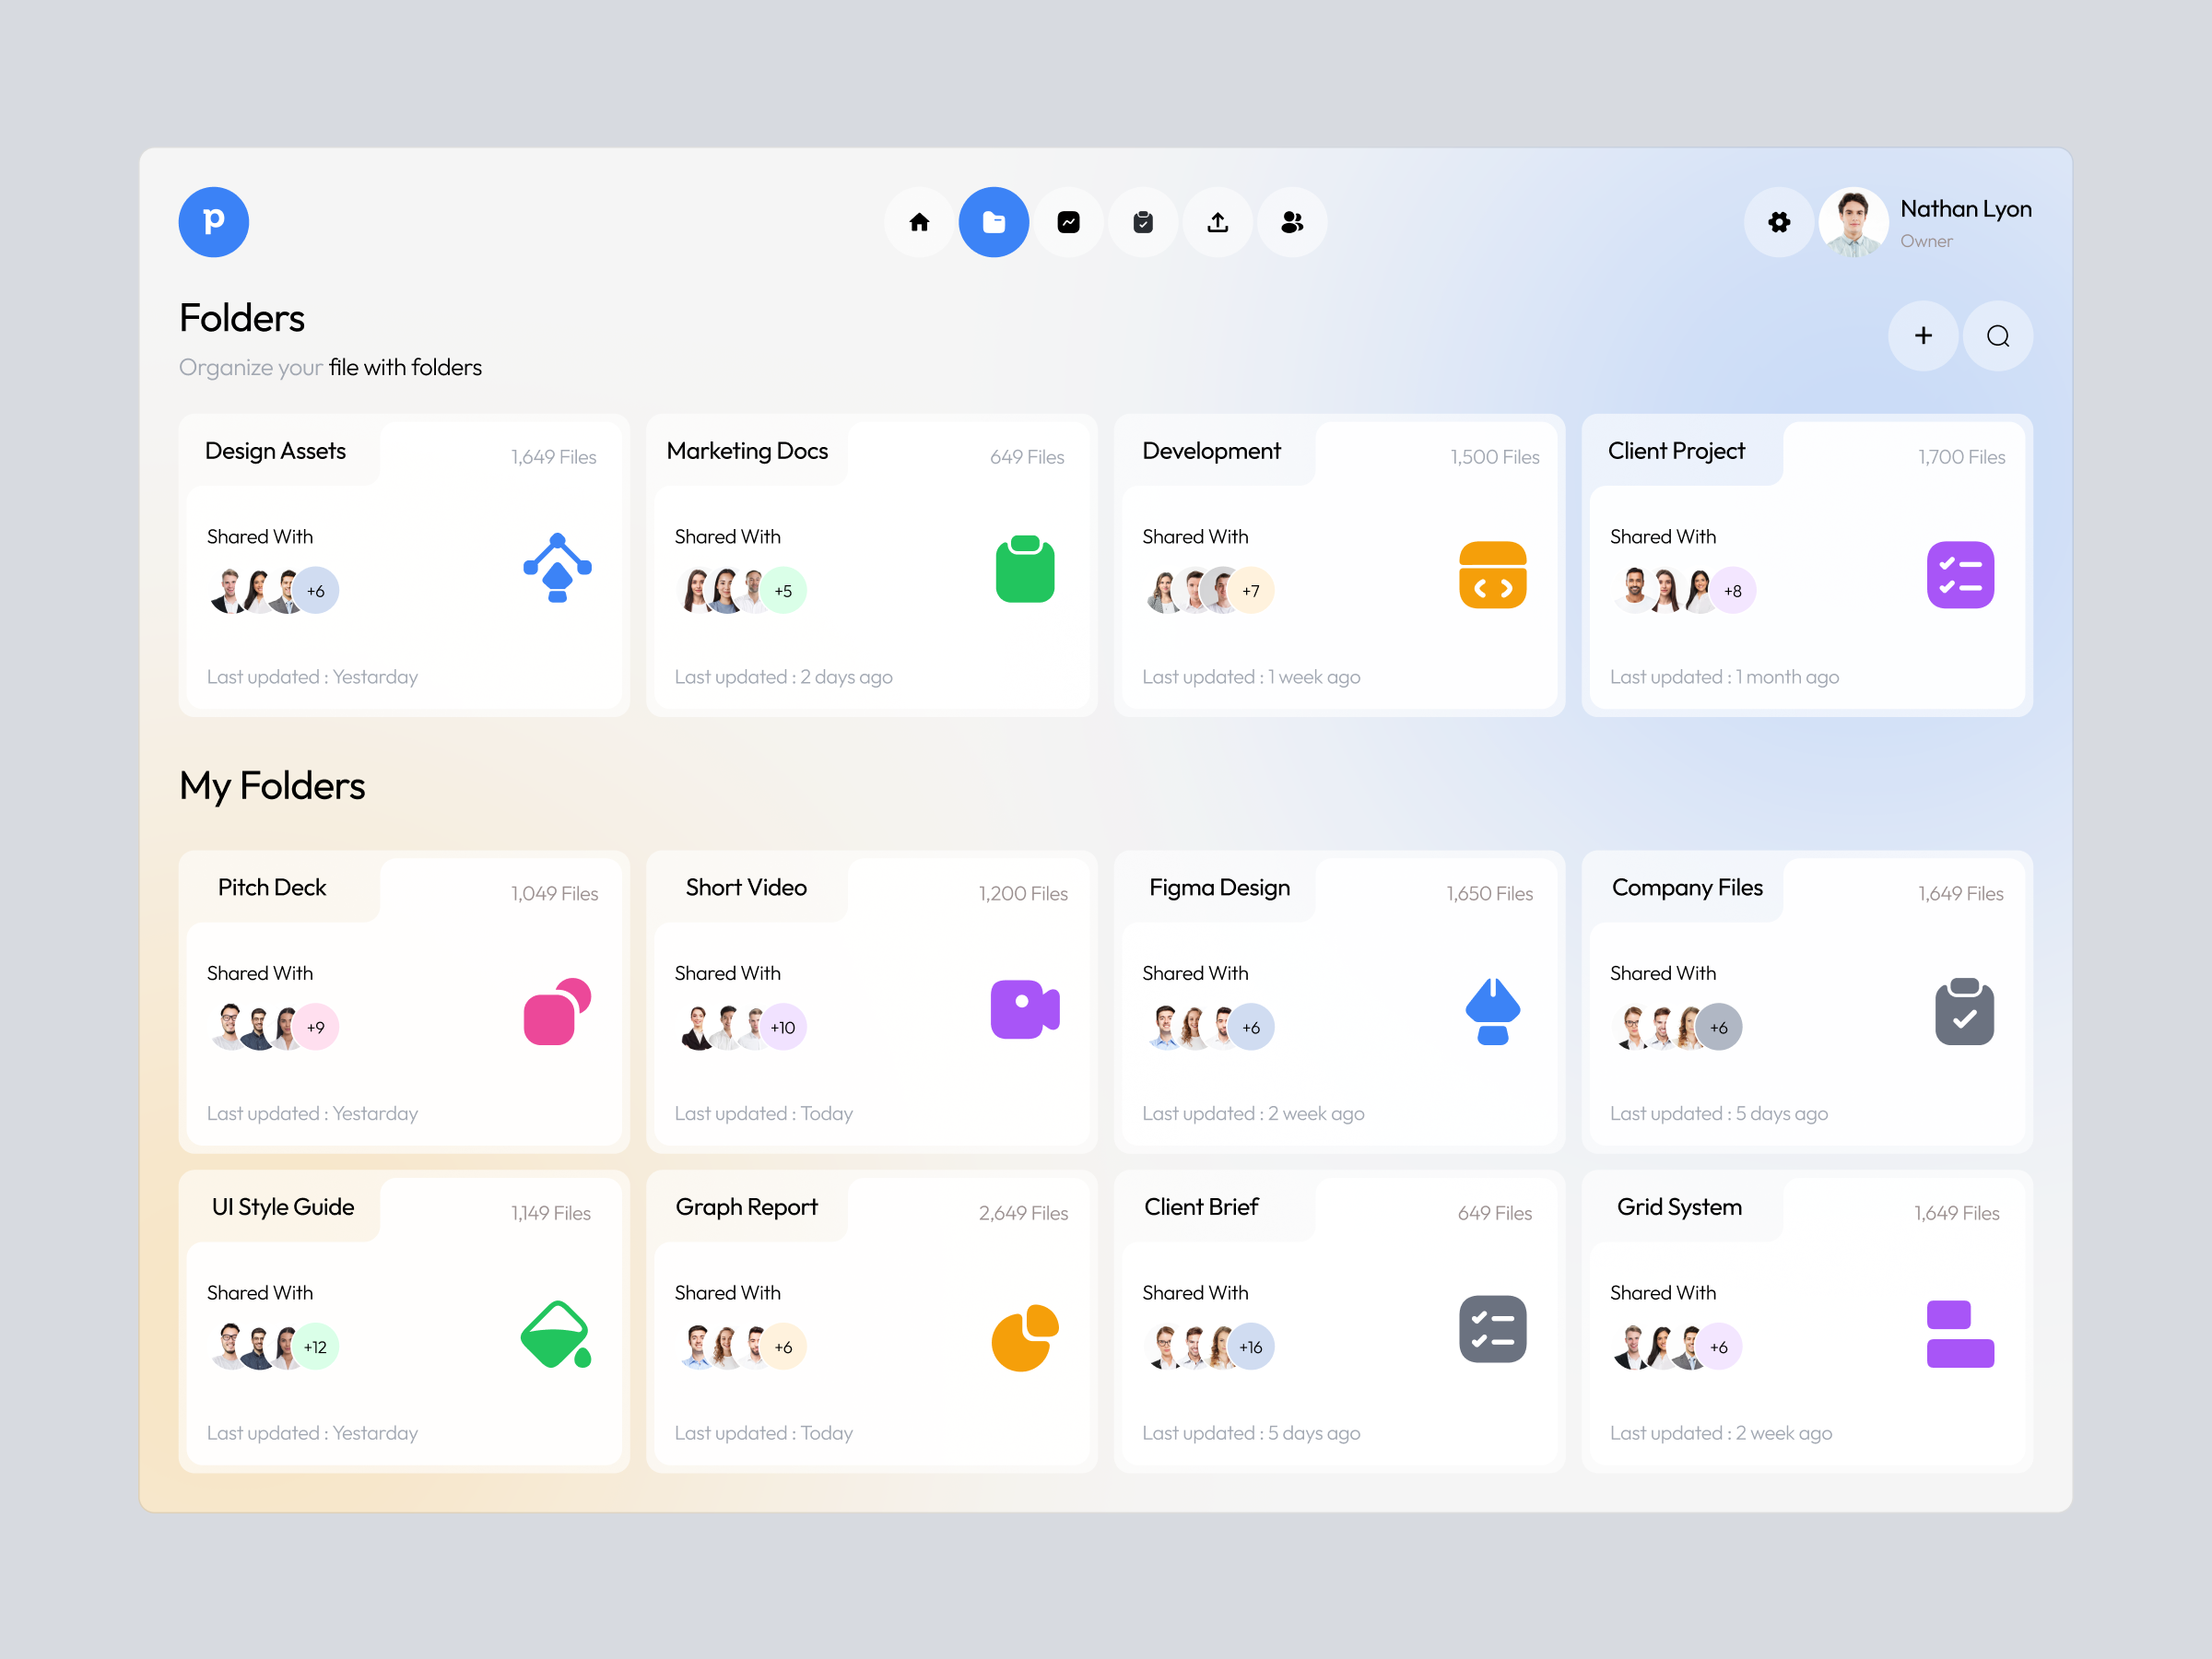Create a new folder with the plus button
The height and width of the screenshot is (1659, 2212).
(1923, 336)
